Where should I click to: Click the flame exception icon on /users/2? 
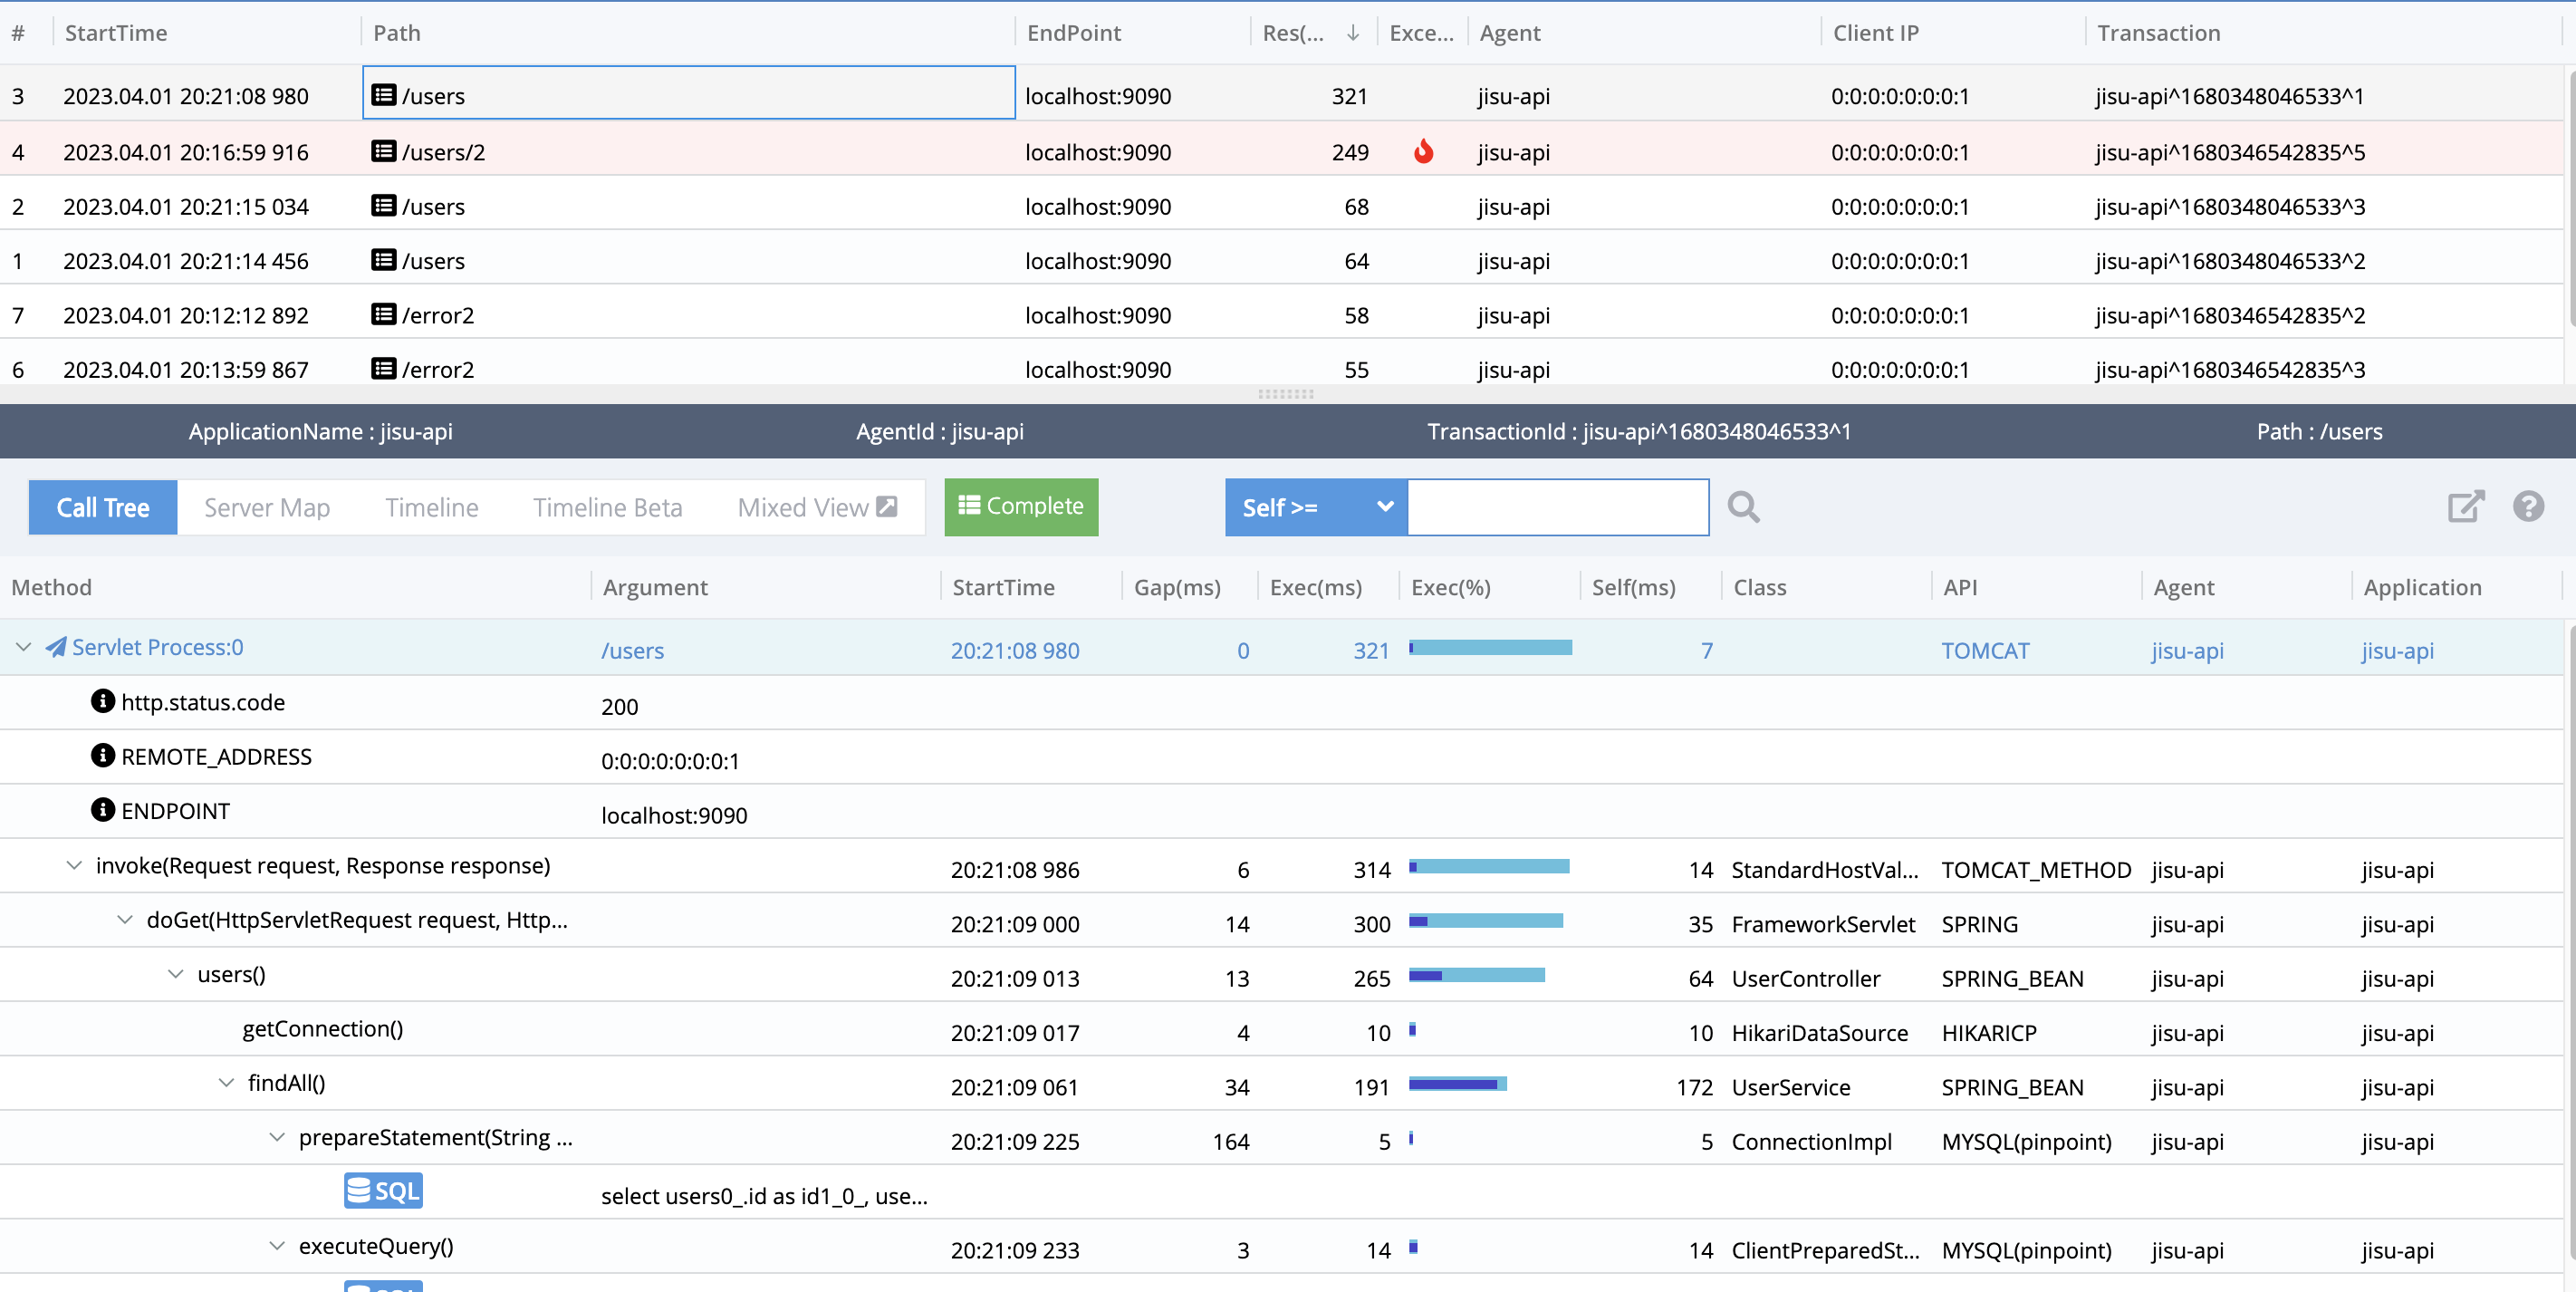pyautogui.click(x=1423, y=152)
